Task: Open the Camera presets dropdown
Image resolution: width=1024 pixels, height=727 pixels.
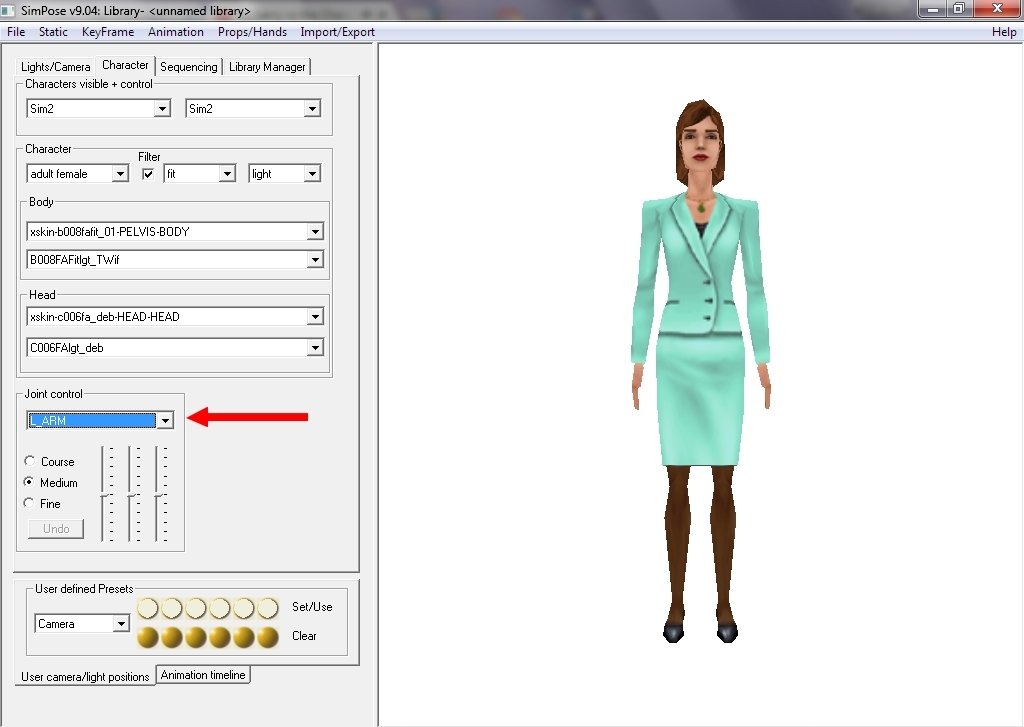Action: pos(121,624)
